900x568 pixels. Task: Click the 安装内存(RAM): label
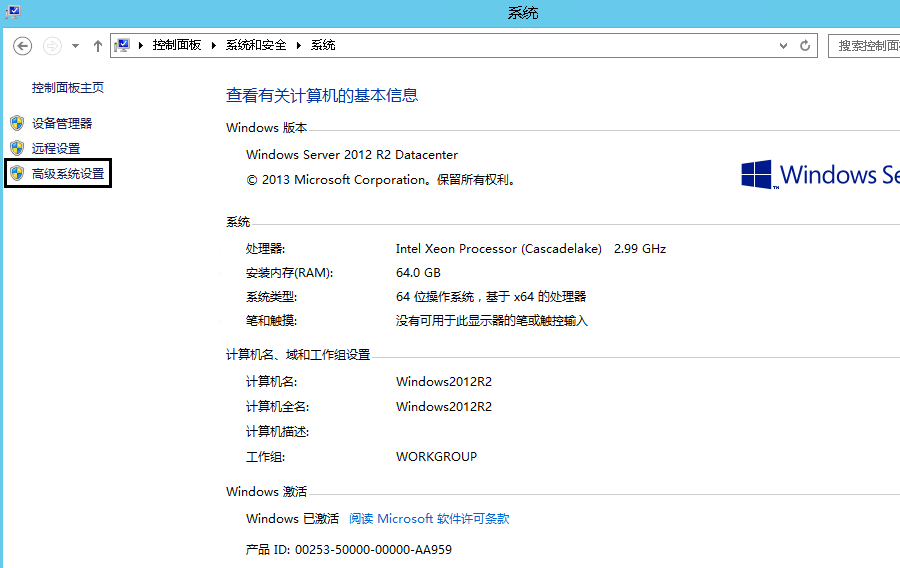click(x=289, y=273)
